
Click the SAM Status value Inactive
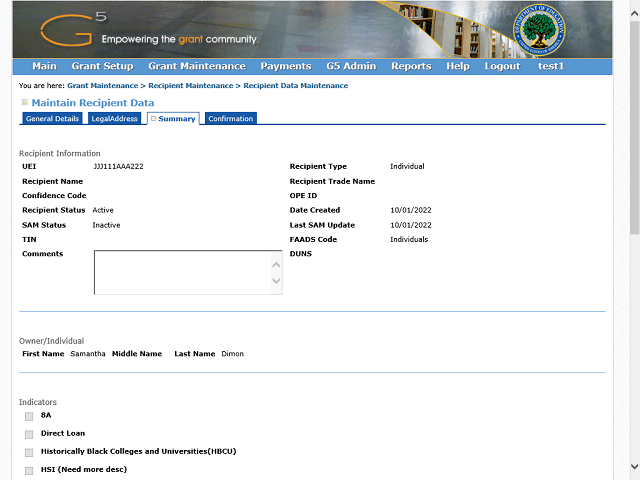(106, 225)
